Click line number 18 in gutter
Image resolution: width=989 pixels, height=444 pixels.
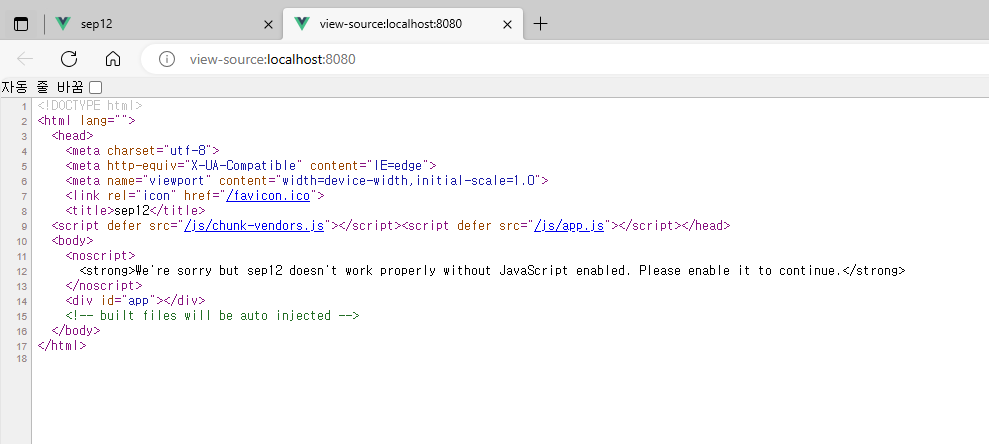pos(21,359)
